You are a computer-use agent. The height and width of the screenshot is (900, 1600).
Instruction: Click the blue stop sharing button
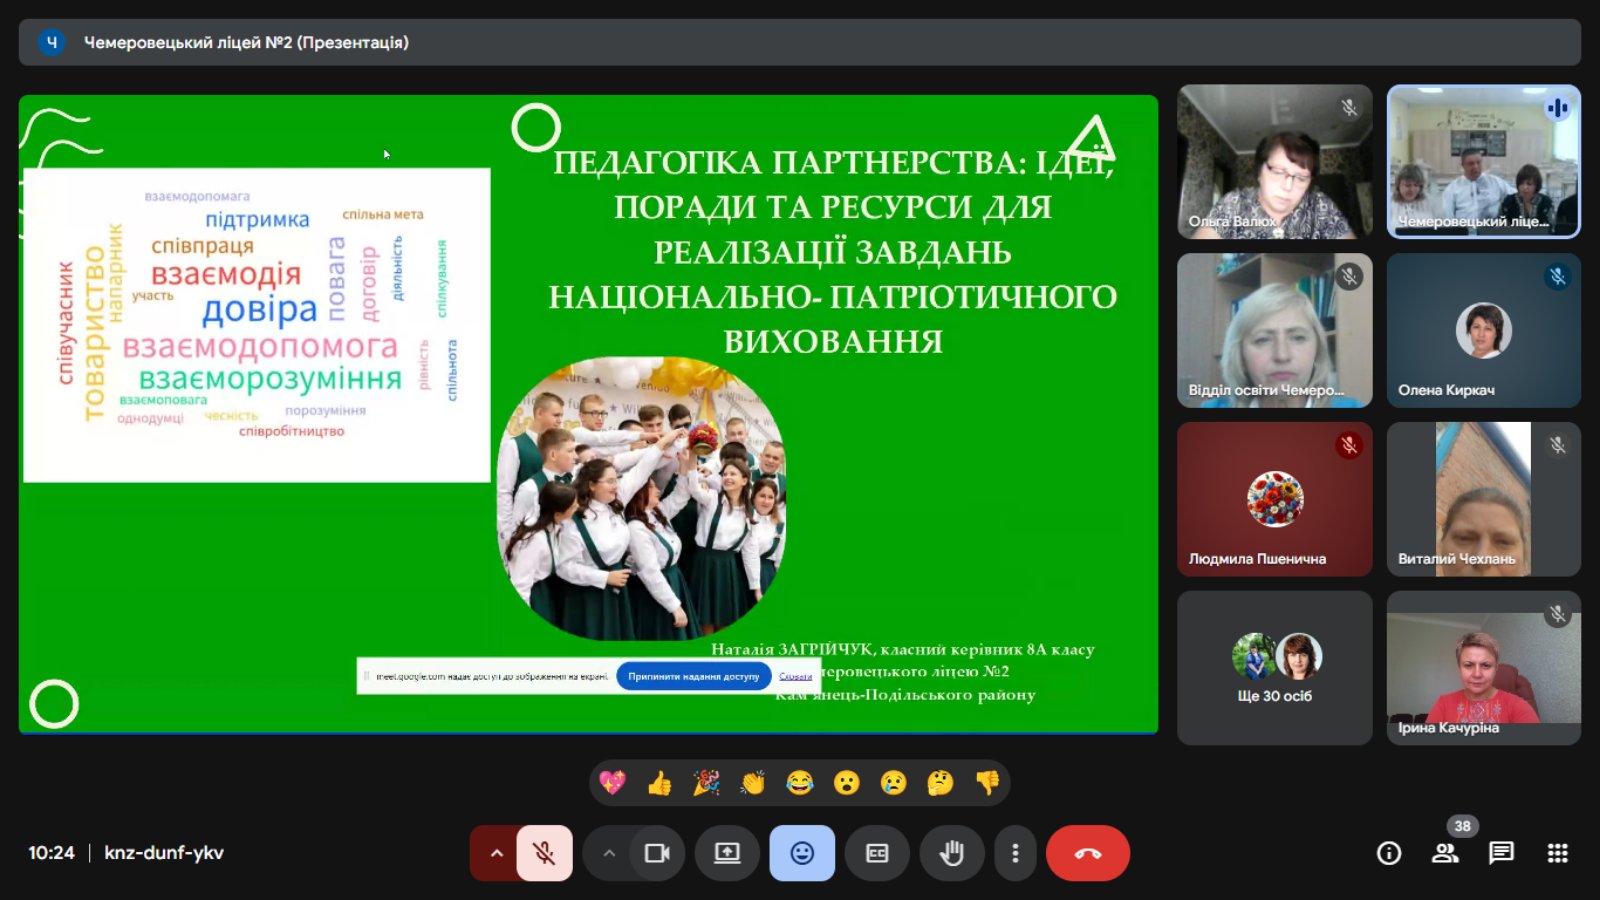693,676
